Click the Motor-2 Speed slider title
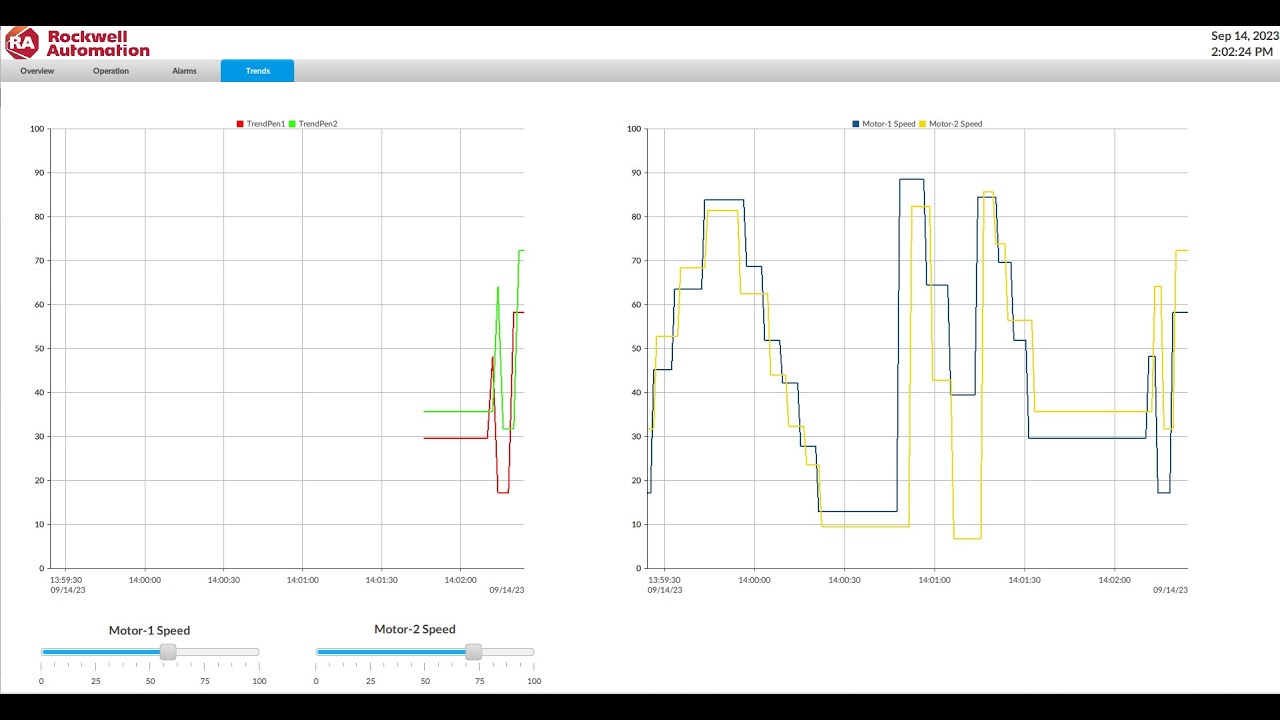1280x720 pixels. click(x=415, y=629)
